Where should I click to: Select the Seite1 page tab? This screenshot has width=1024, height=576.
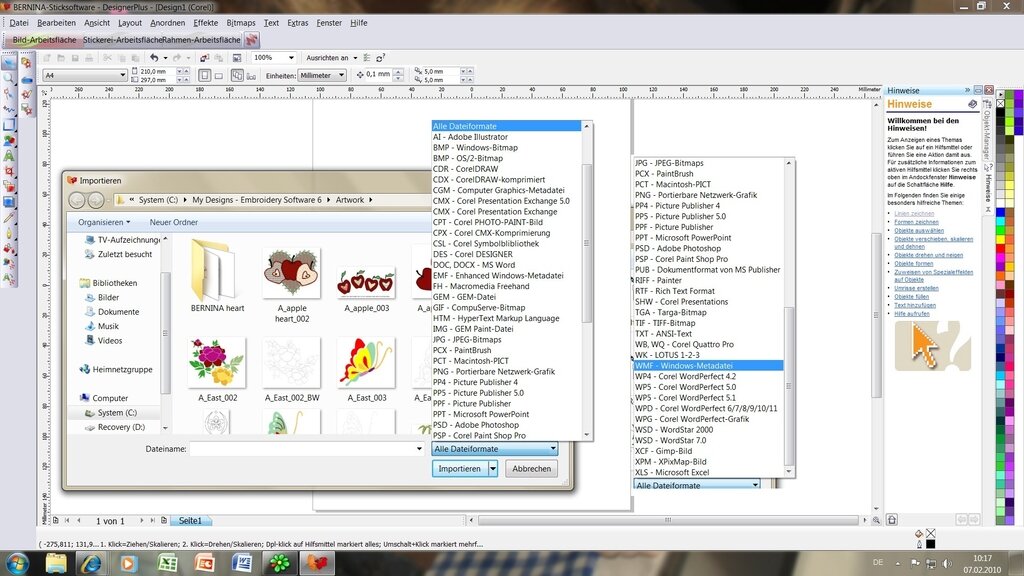point(190,520)
